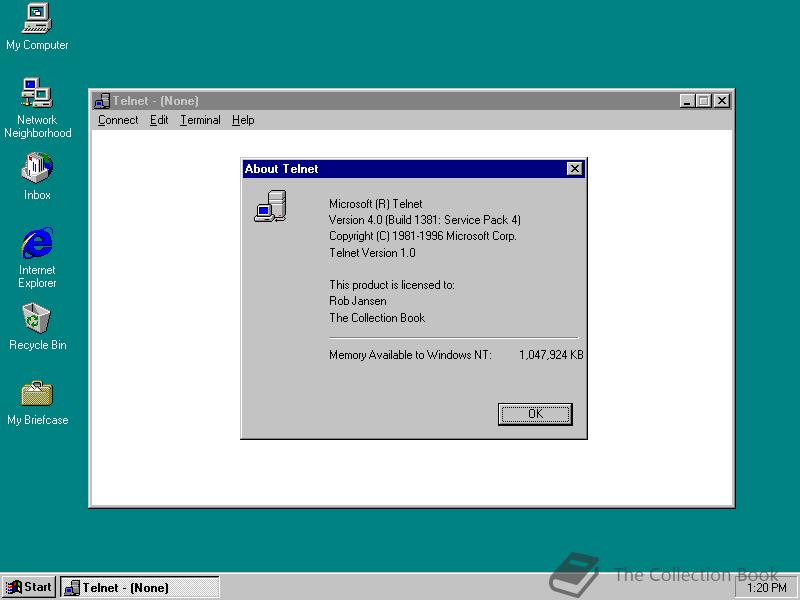This screenshot has width=800, height=600.
Task: Click the 'Microsoft (R) Telnet' text
Action: click(376, 204)
